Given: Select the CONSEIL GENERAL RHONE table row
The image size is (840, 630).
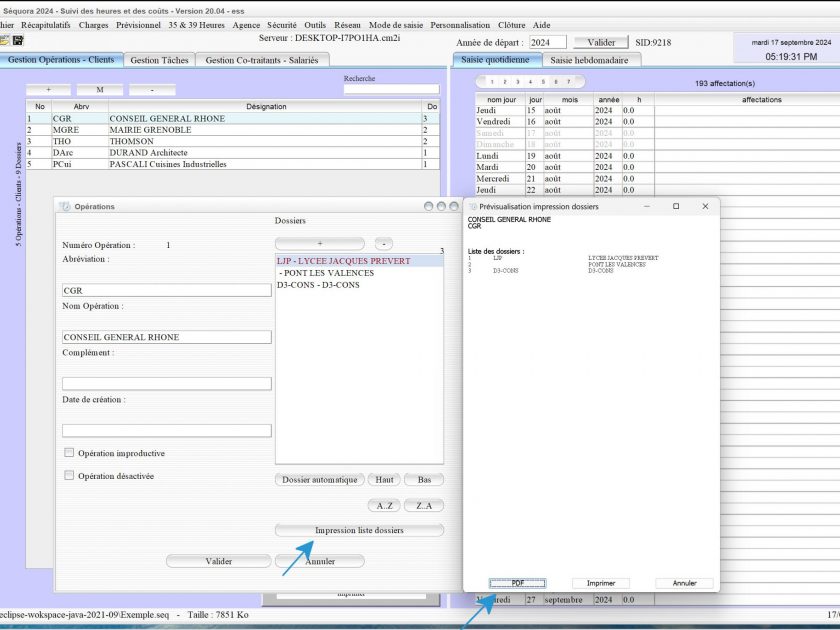Looking at the screenshot, I should [x=232, y=118].
